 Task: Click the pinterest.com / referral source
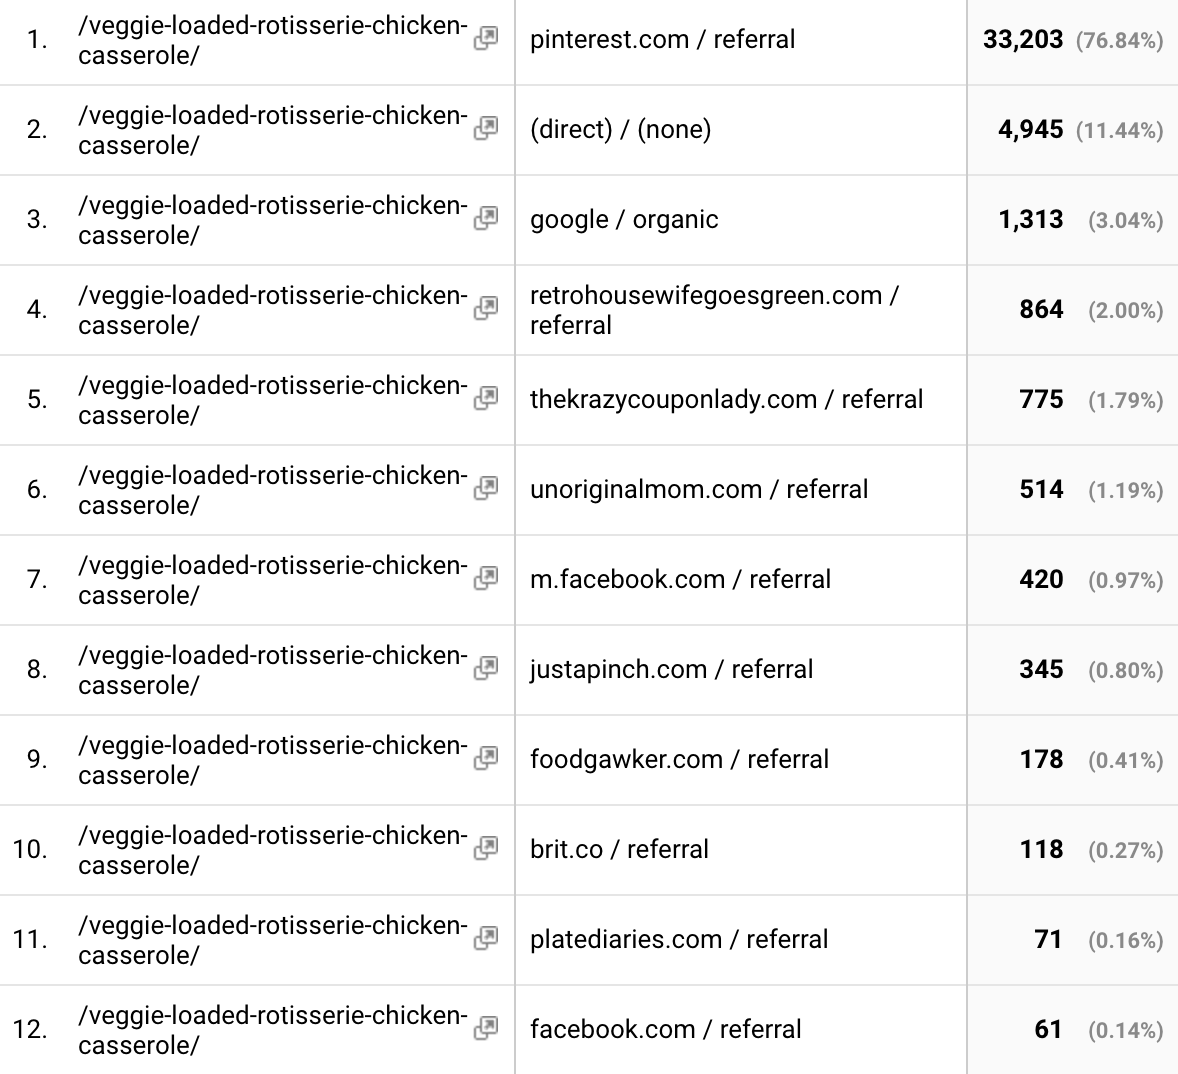tap(662, 40)
